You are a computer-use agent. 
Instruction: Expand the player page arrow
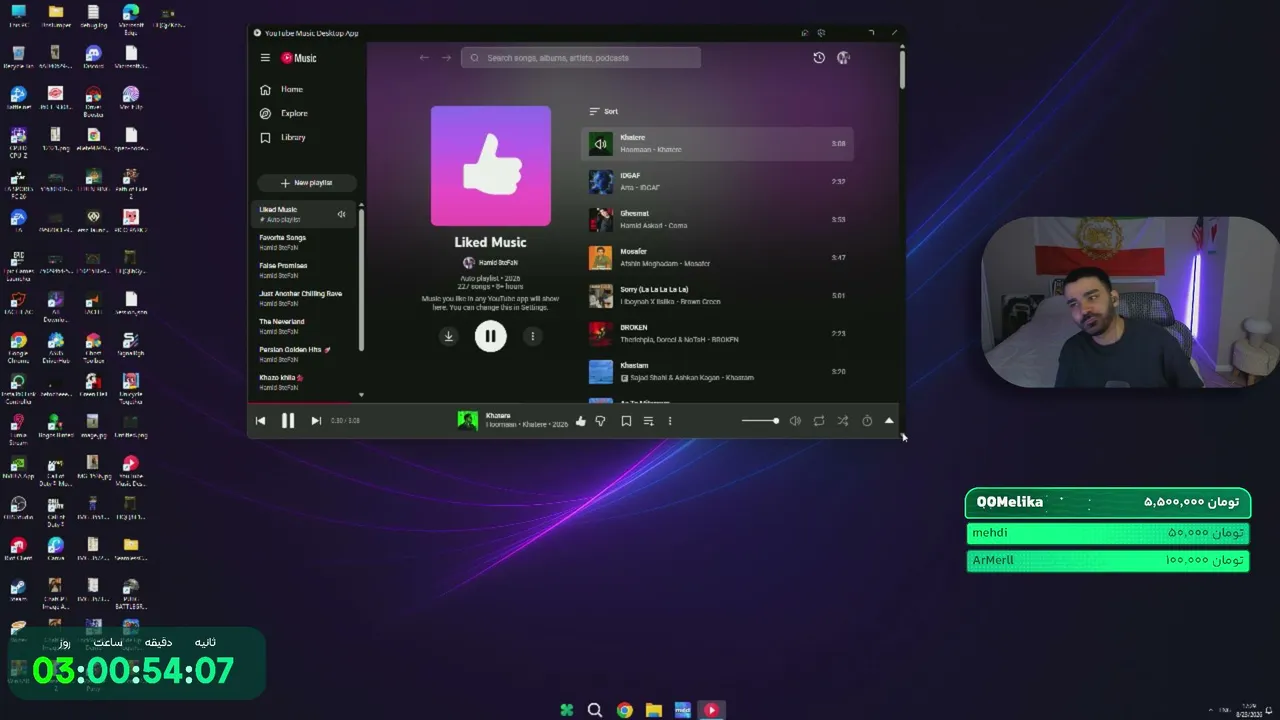[x=889, y=421]
